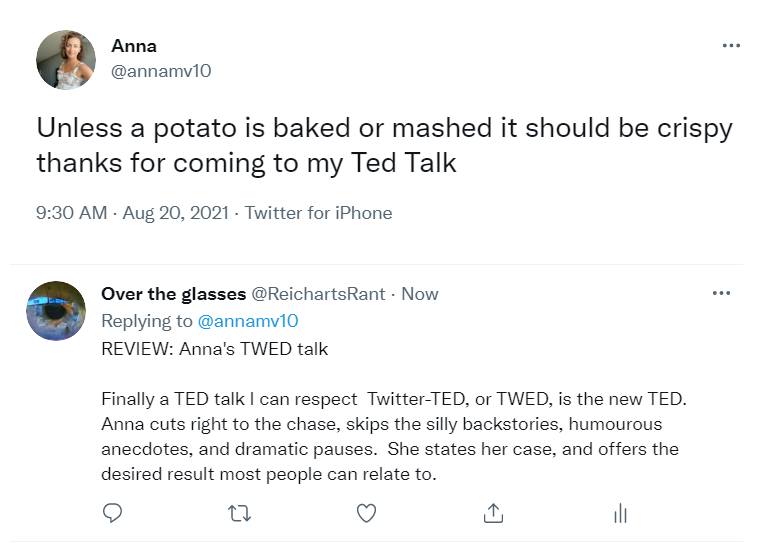Viewport: 775px width, 549px height.
Task: Open Over the glasses display name
Action: pos(173,294)
